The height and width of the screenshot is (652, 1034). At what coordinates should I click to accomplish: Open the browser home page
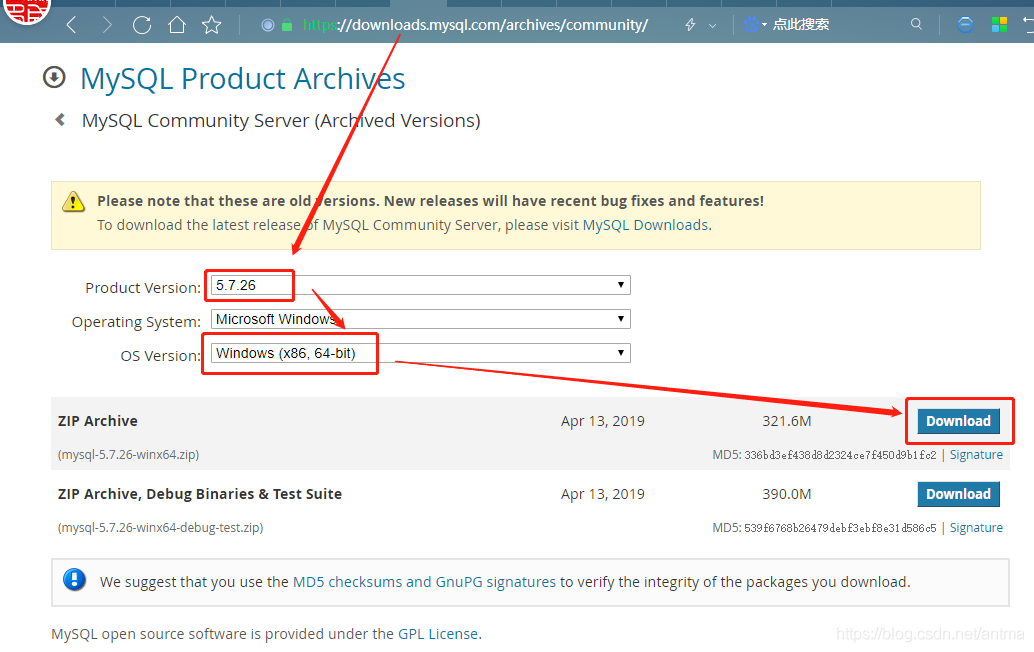[176, 24]
